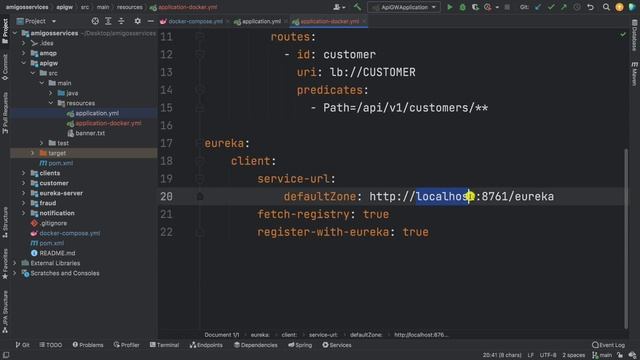Expand the java folder
The height and width of the screenshot is (360, 640).
tap(51, 93)
